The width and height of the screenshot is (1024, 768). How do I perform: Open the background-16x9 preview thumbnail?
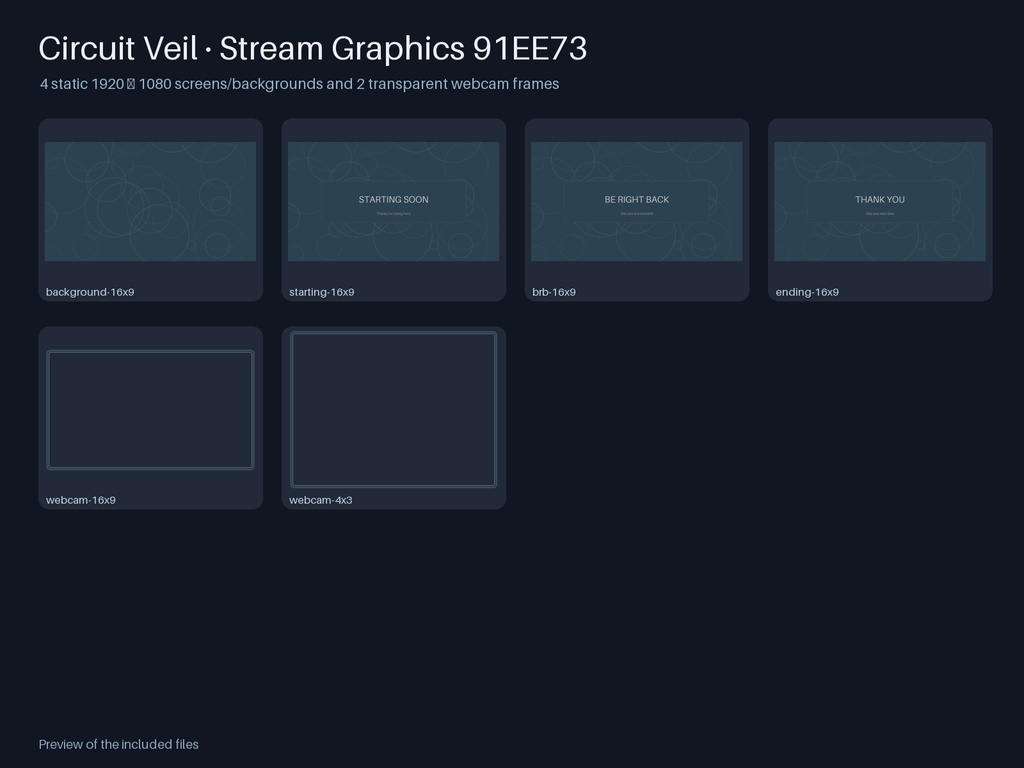(150, 201)
